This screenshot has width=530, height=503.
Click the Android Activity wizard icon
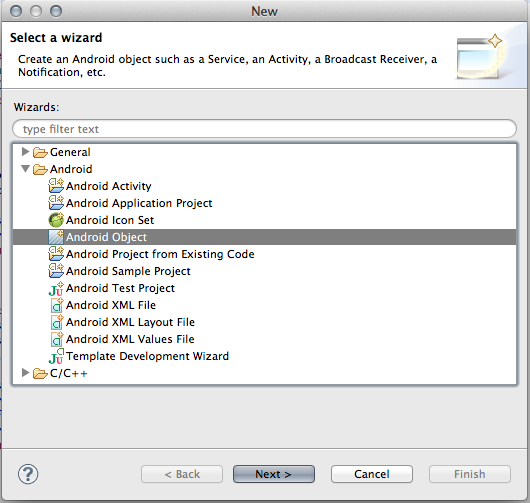56,186
